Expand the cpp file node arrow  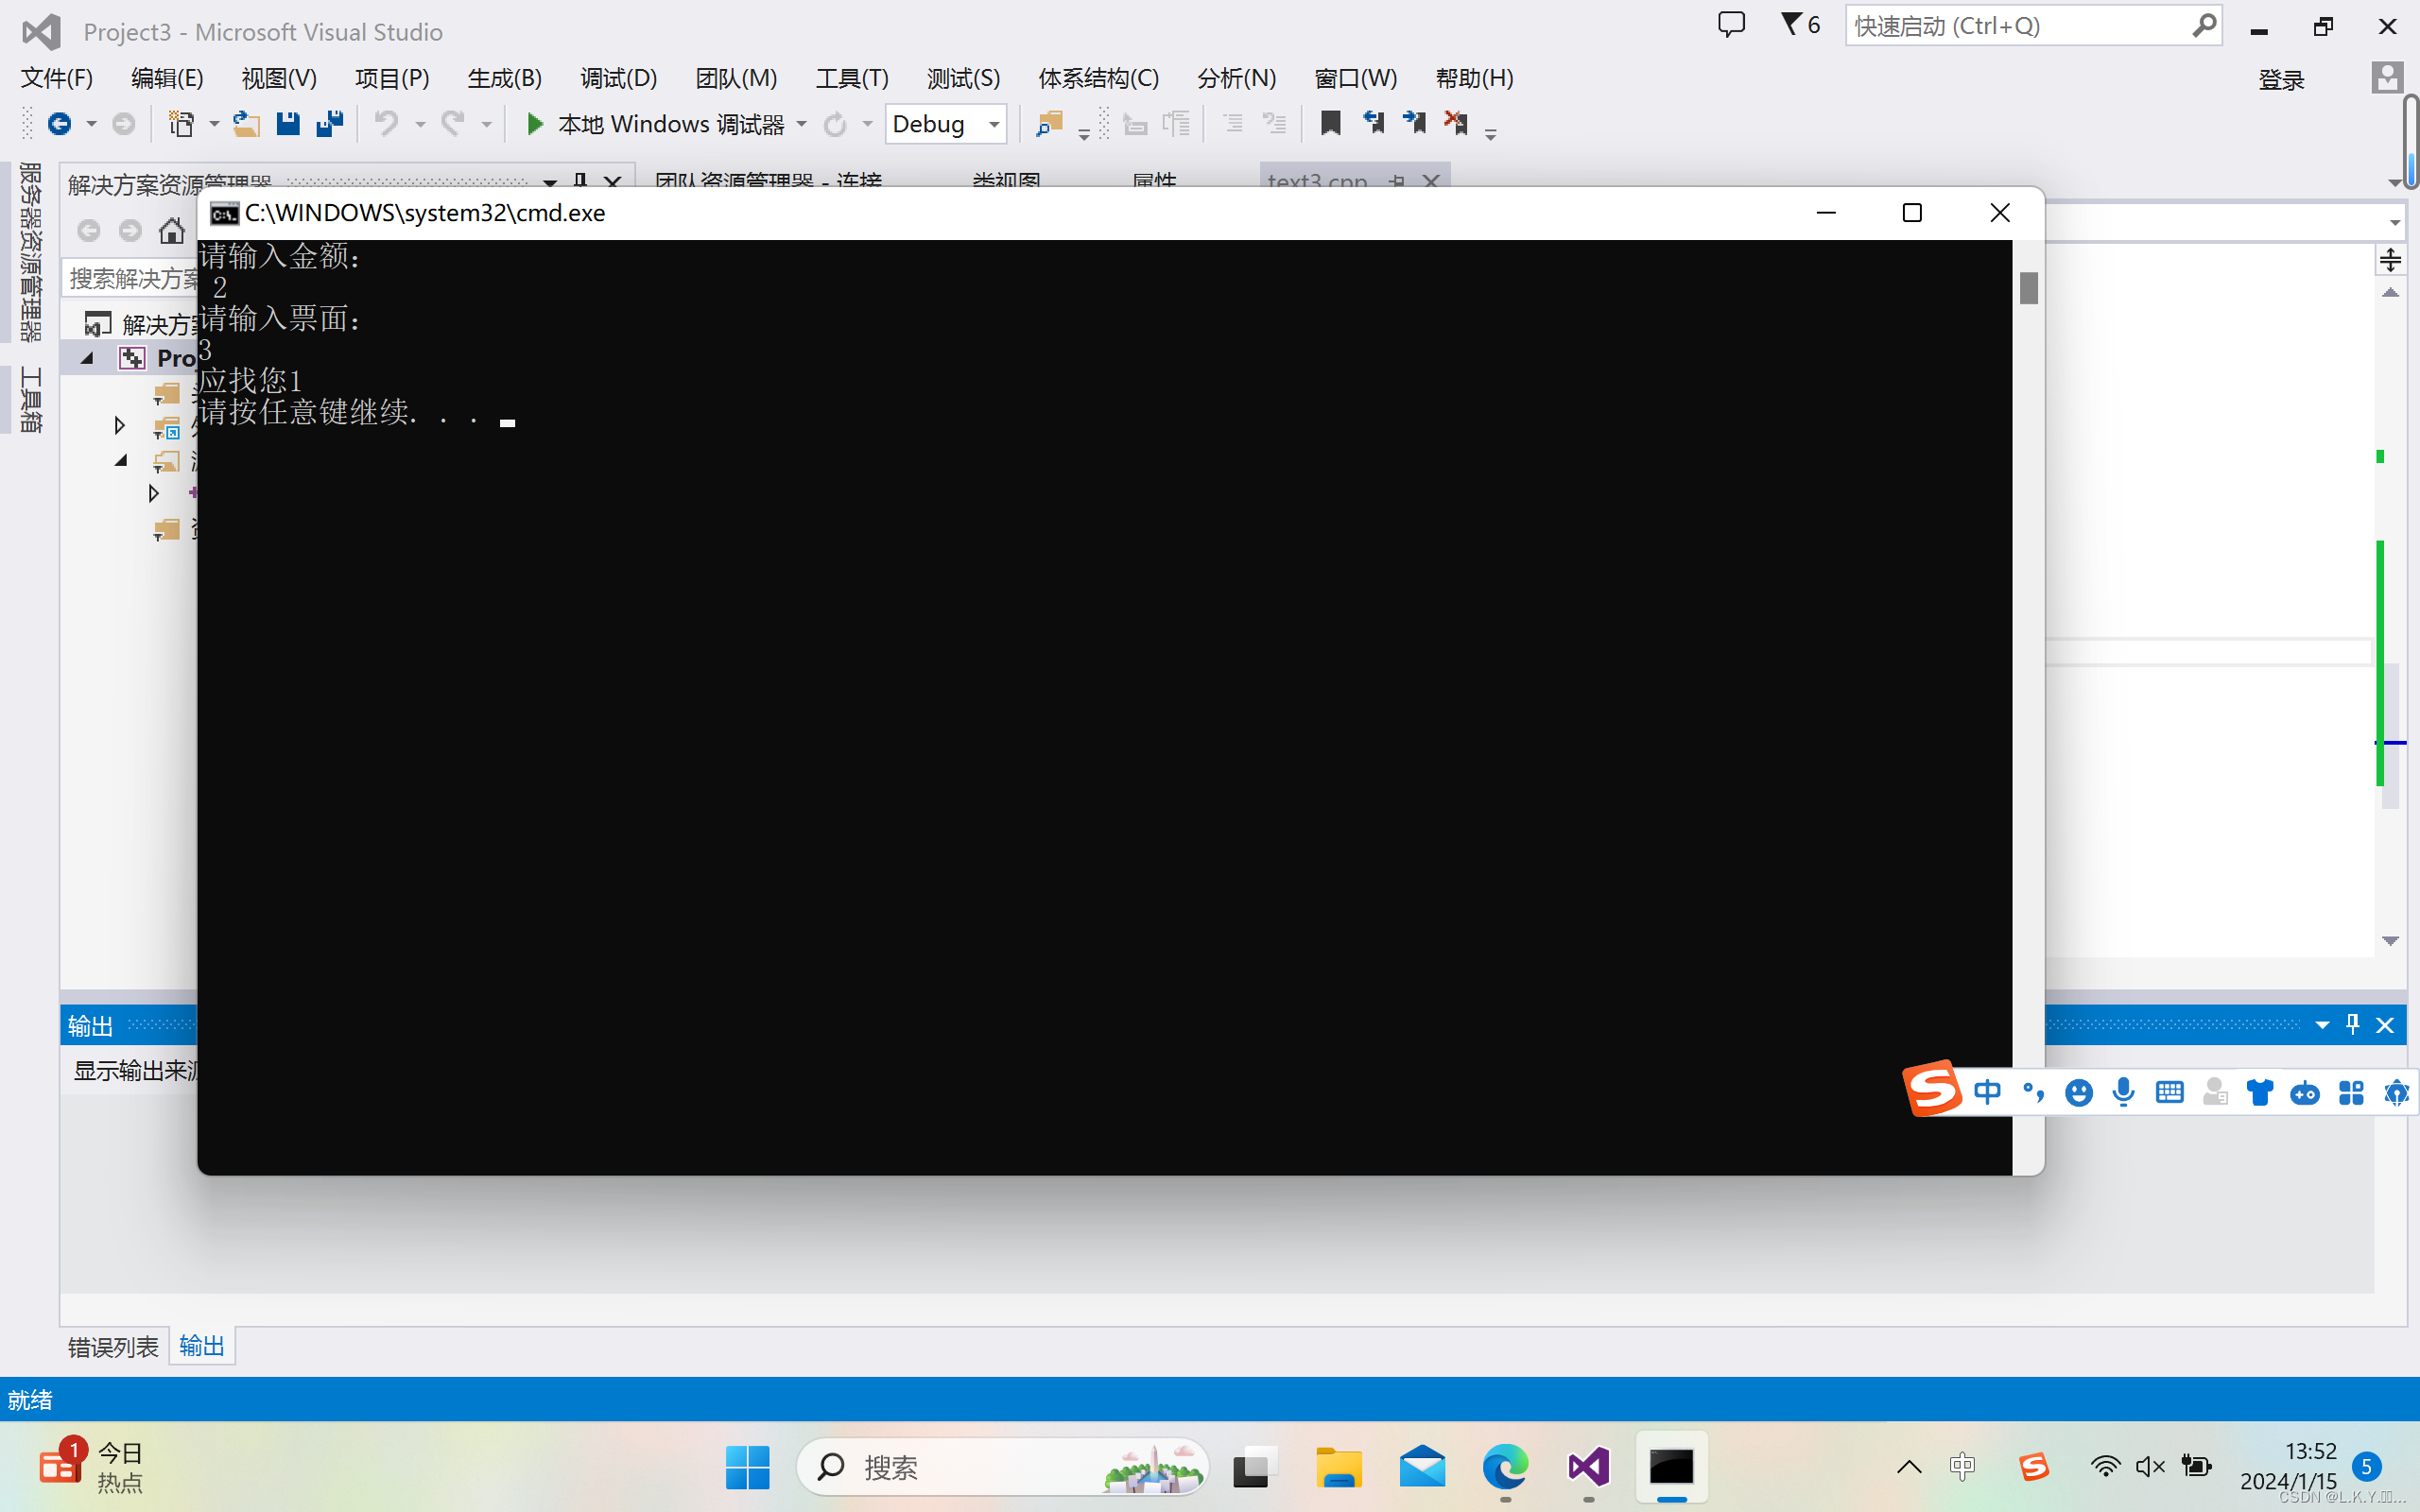tap(153, 493)
